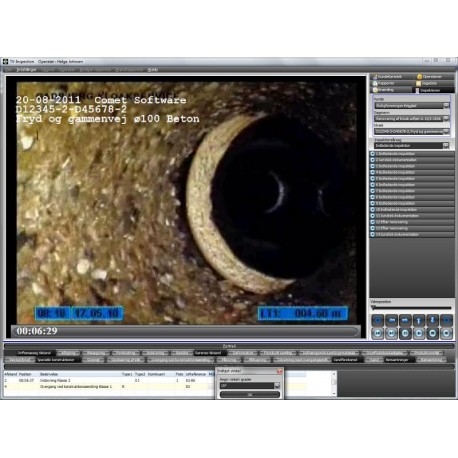Screen dimensions: 458x458
Task: Click the icon of inspection row 7
Action: click(x=373, y=191)
